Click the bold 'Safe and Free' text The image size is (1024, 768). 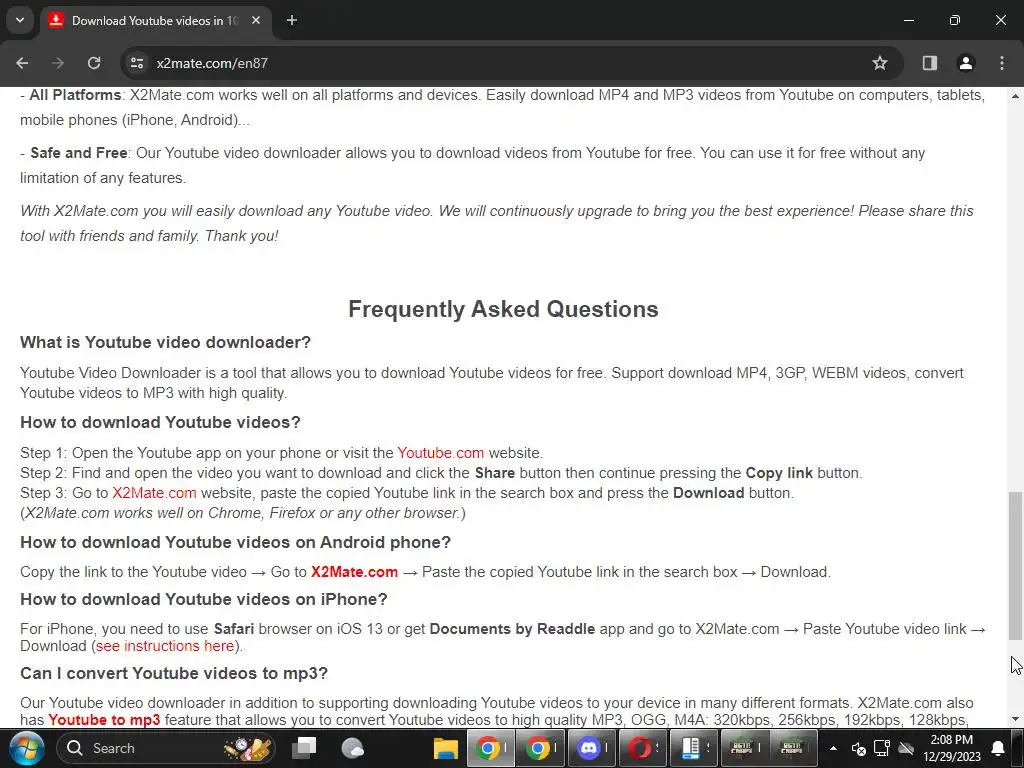click(x=78, y=153)
